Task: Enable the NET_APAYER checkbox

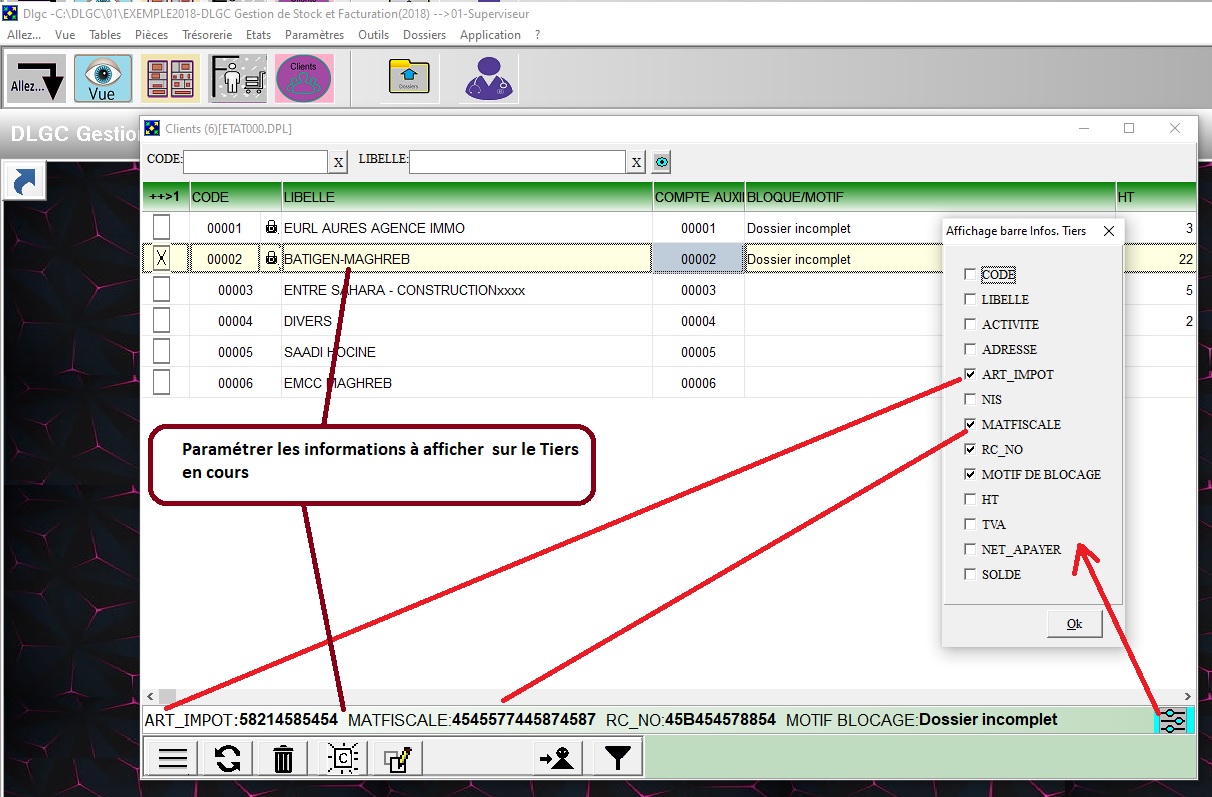Action: 970,549
